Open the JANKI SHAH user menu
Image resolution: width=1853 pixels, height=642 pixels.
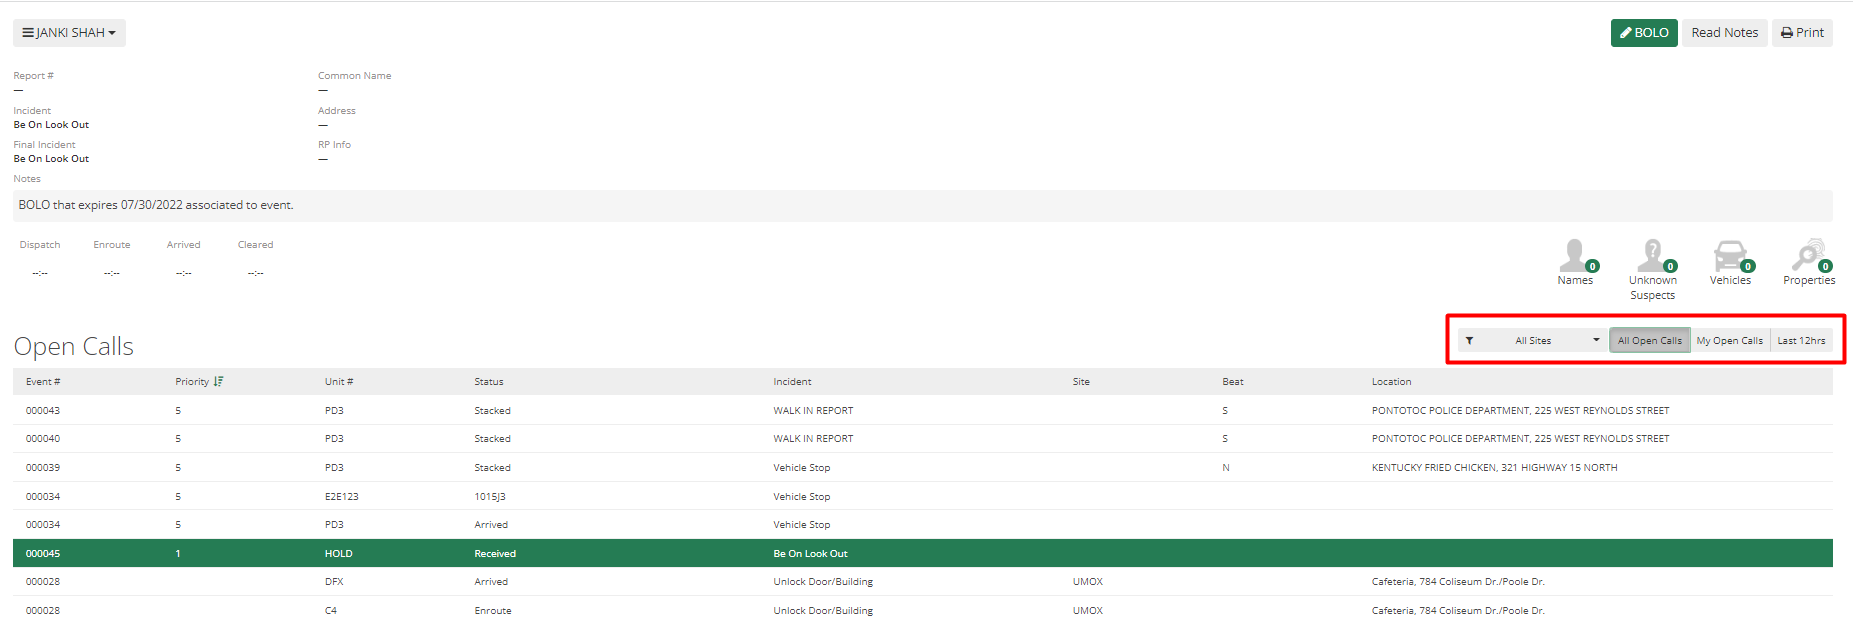pyautogui.click(x=69, y=33)
